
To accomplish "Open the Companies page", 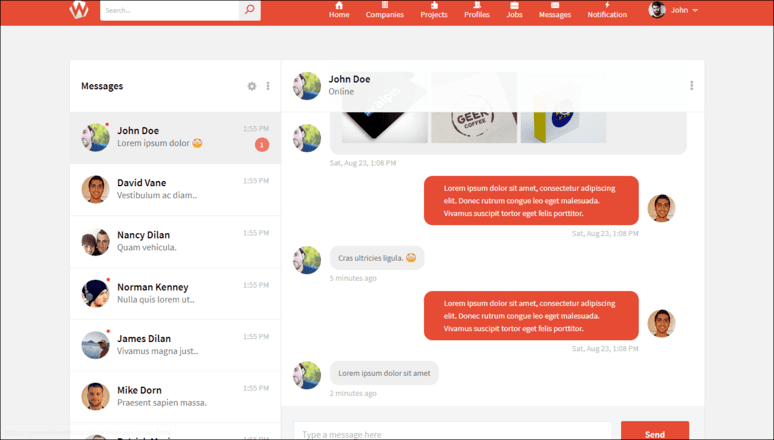I will pyautogui.click(x=385, y=10).
